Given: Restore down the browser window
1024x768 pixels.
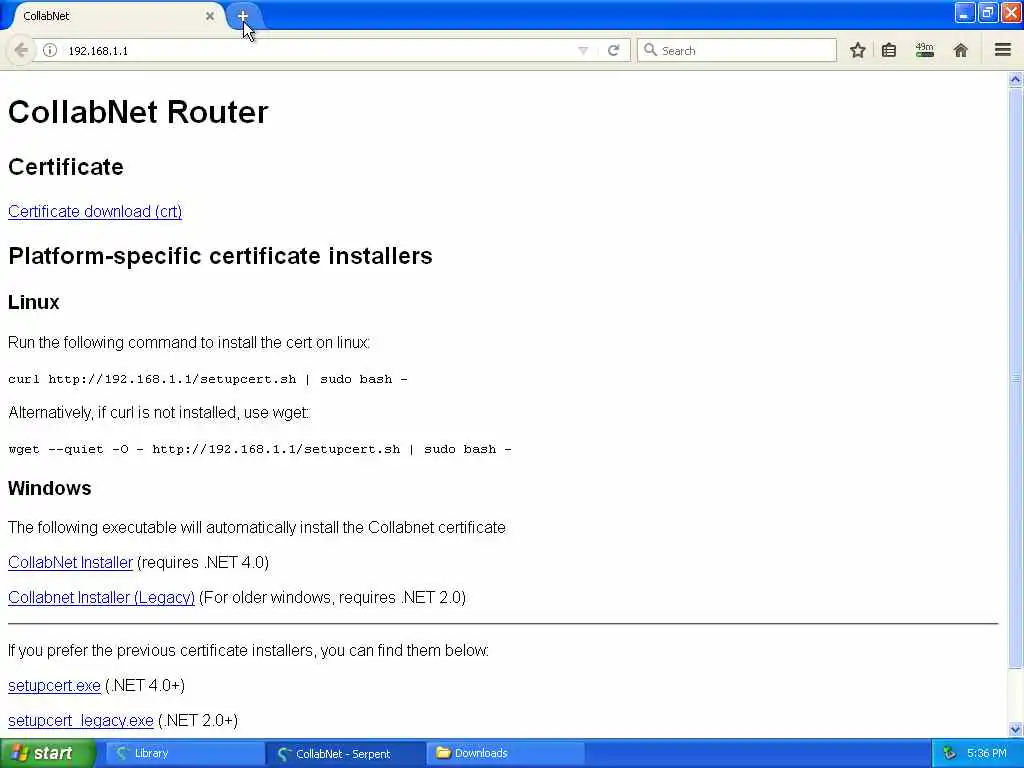Looking at the screenshot, I should (x=987, y=12).
